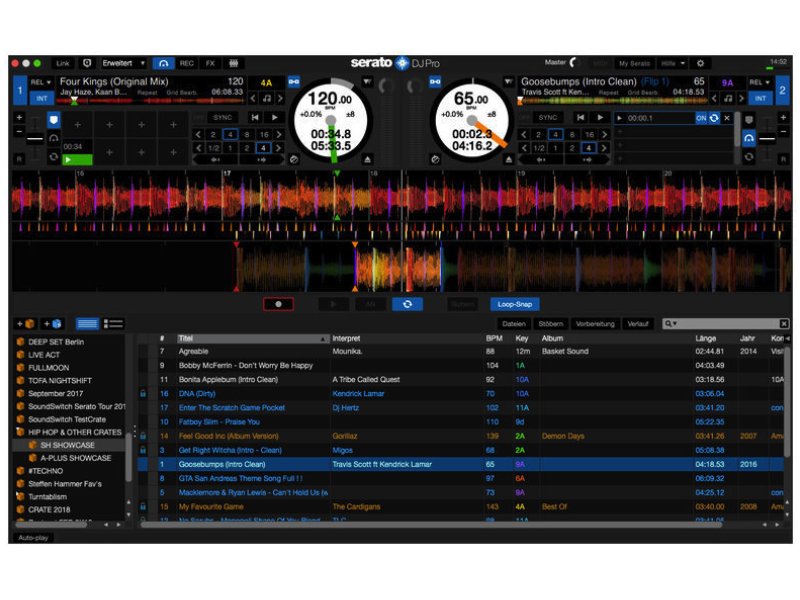Select deck 1 loop tab icon
This screenshot has height=600, width=800.
click(54, 157)
